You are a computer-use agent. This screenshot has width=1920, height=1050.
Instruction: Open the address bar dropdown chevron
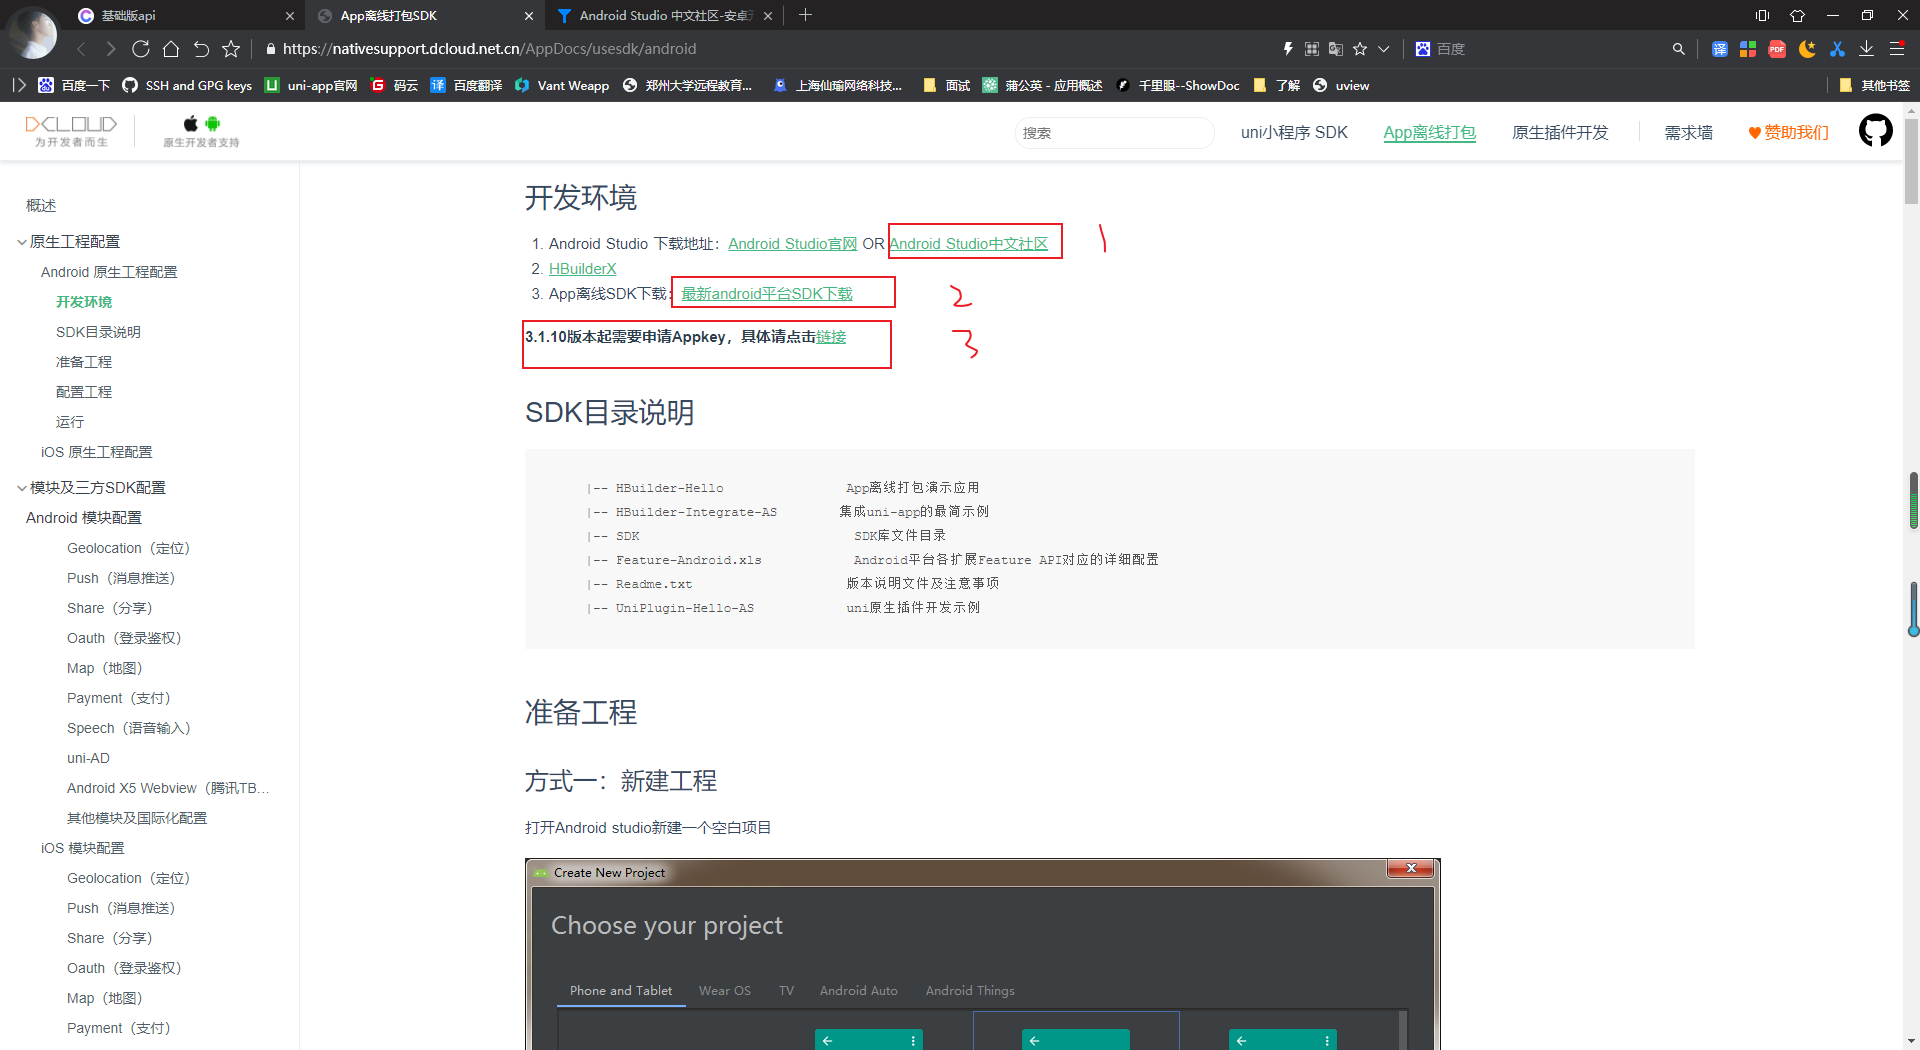[1384, 49]
